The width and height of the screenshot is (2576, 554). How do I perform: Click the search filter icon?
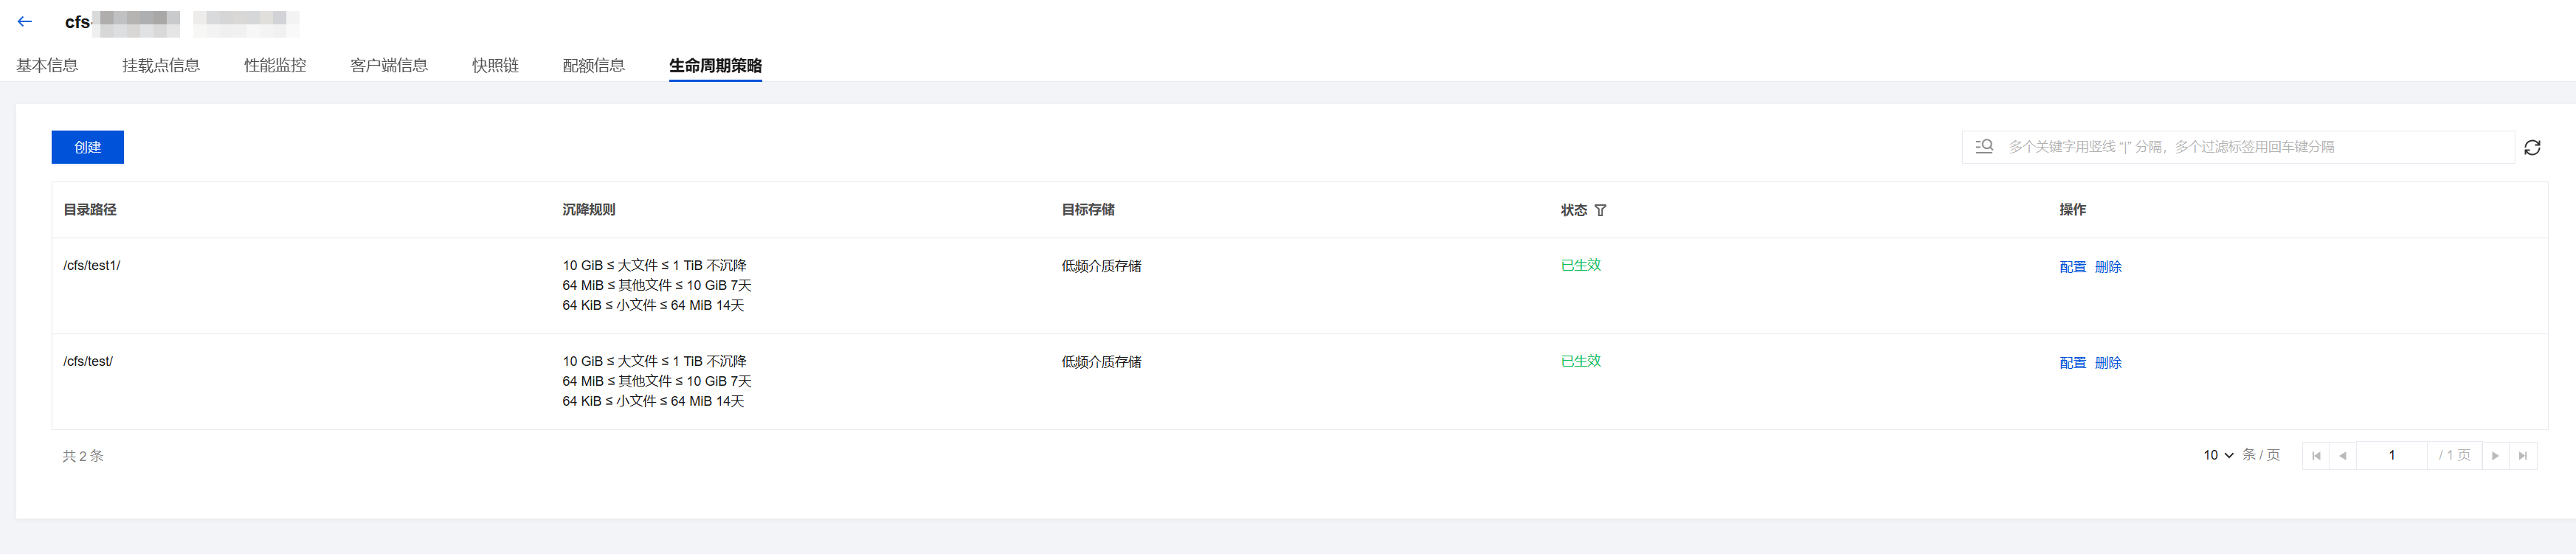1984,147
